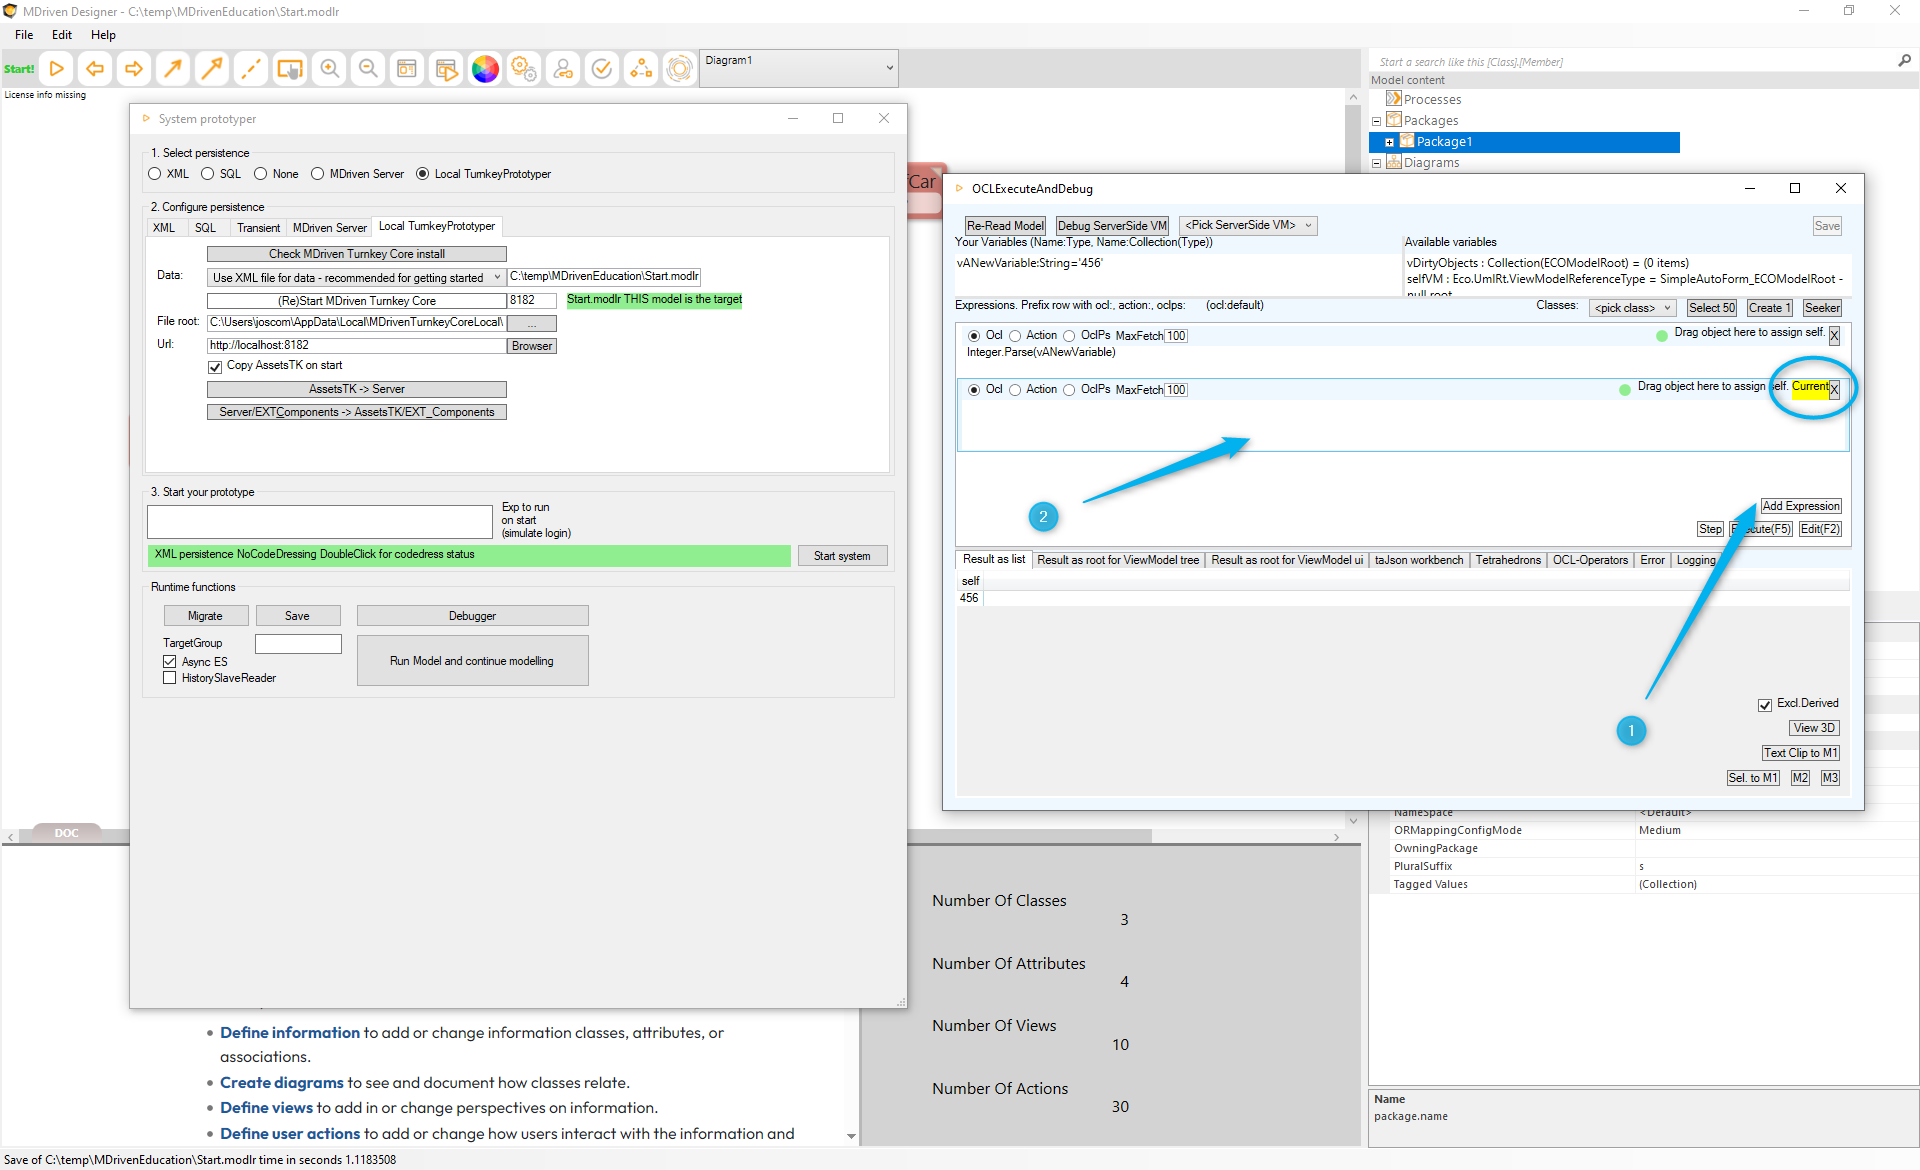Select the XML persistence radio button
The image size is (1920, 1170).
point(155,174)
